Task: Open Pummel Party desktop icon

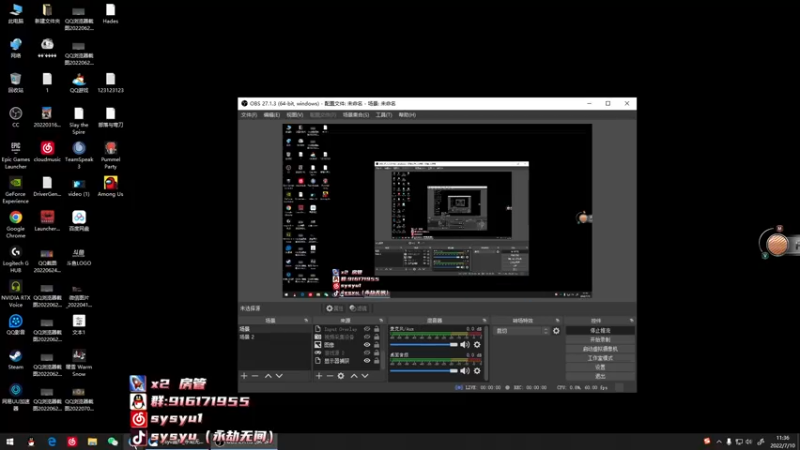Action: coord(110,155)
